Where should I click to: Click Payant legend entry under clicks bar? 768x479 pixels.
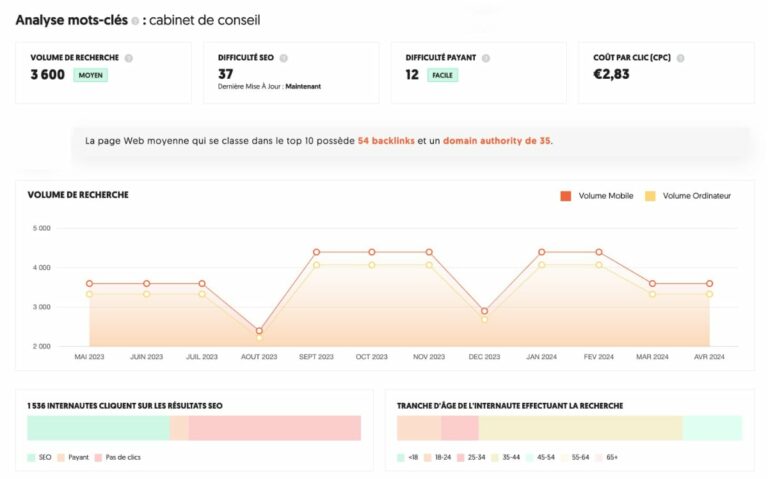click(x=73, y=457)
